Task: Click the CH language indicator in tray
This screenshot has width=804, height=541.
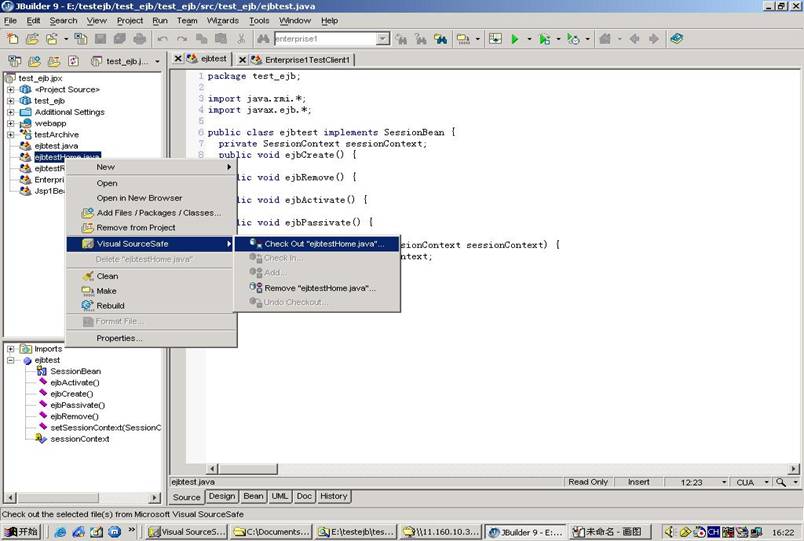Action: tap(713, 532)
